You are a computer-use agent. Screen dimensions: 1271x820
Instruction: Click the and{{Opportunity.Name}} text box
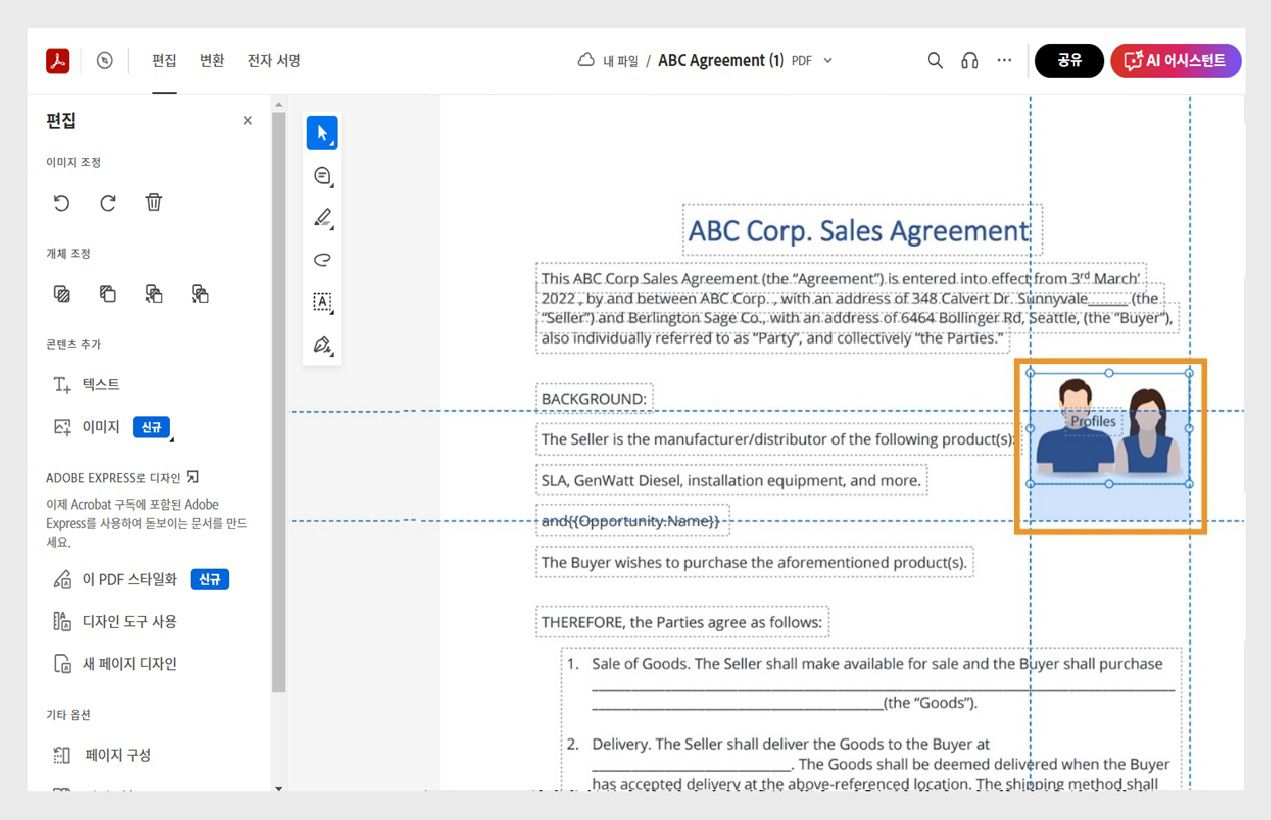point(632,521)
